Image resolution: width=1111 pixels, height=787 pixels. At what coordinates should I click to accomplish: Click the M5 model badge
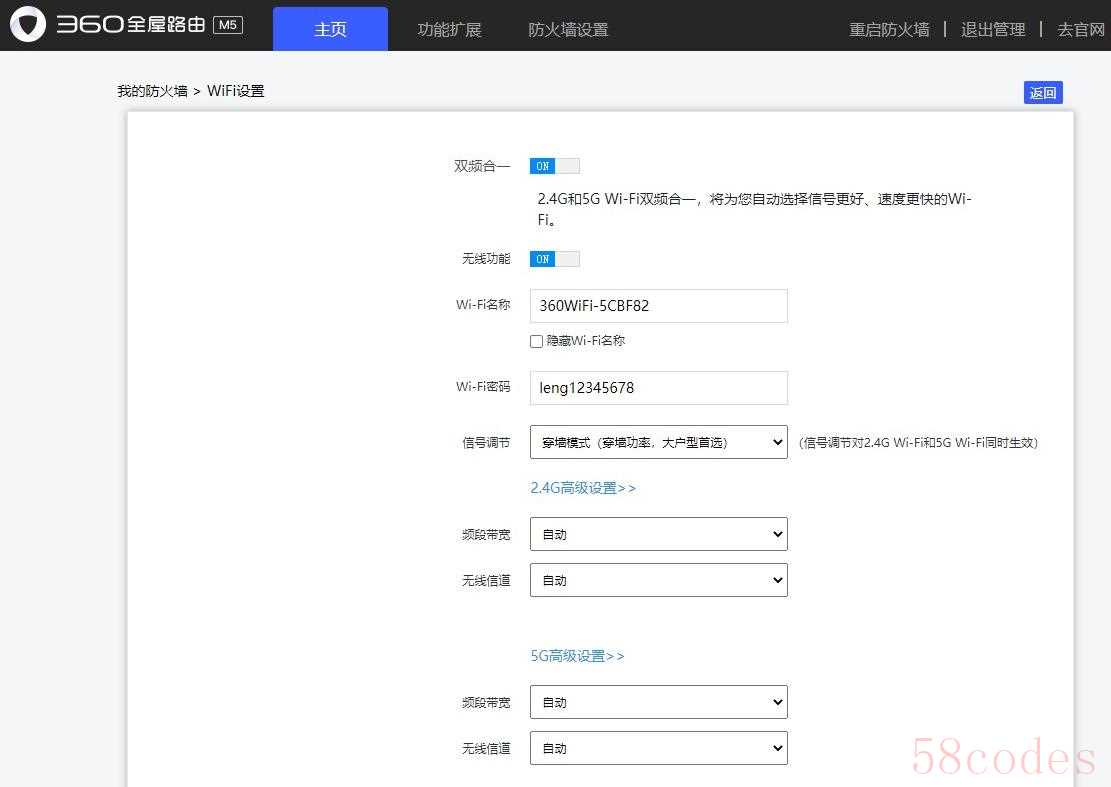coord(228,25)
